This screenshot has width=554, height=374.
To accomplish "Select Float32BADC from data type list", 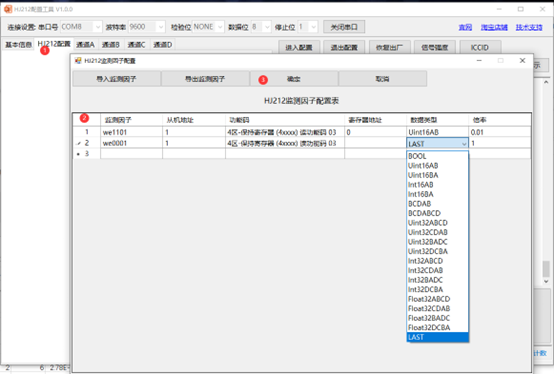I will (x=437, y=318).
